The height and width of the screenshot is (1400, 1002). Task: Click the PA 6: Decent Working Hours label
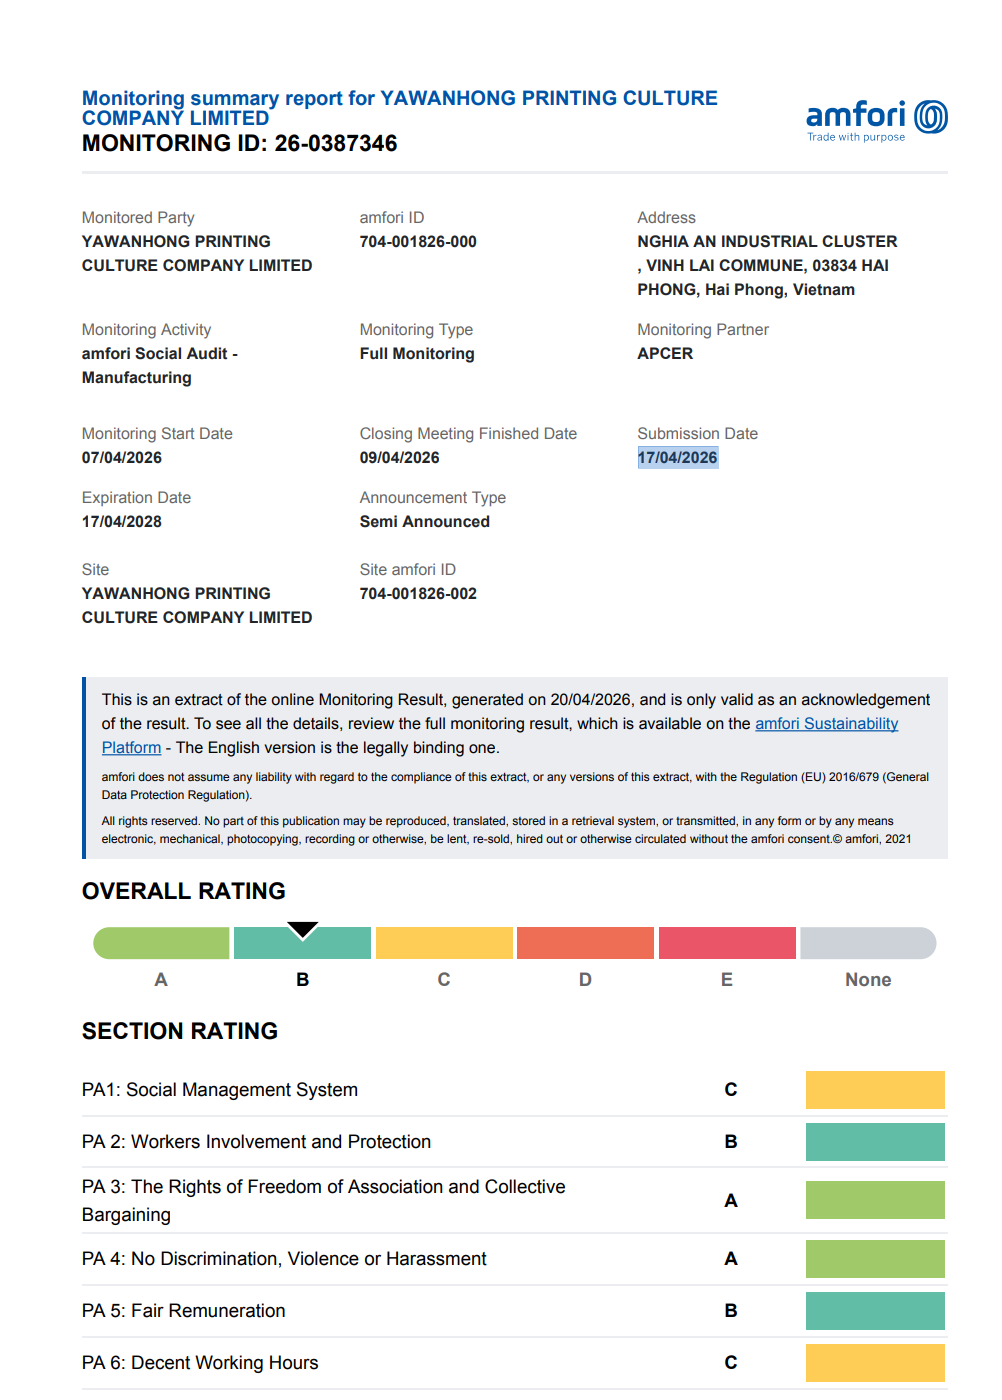(x=200, y=1363)
